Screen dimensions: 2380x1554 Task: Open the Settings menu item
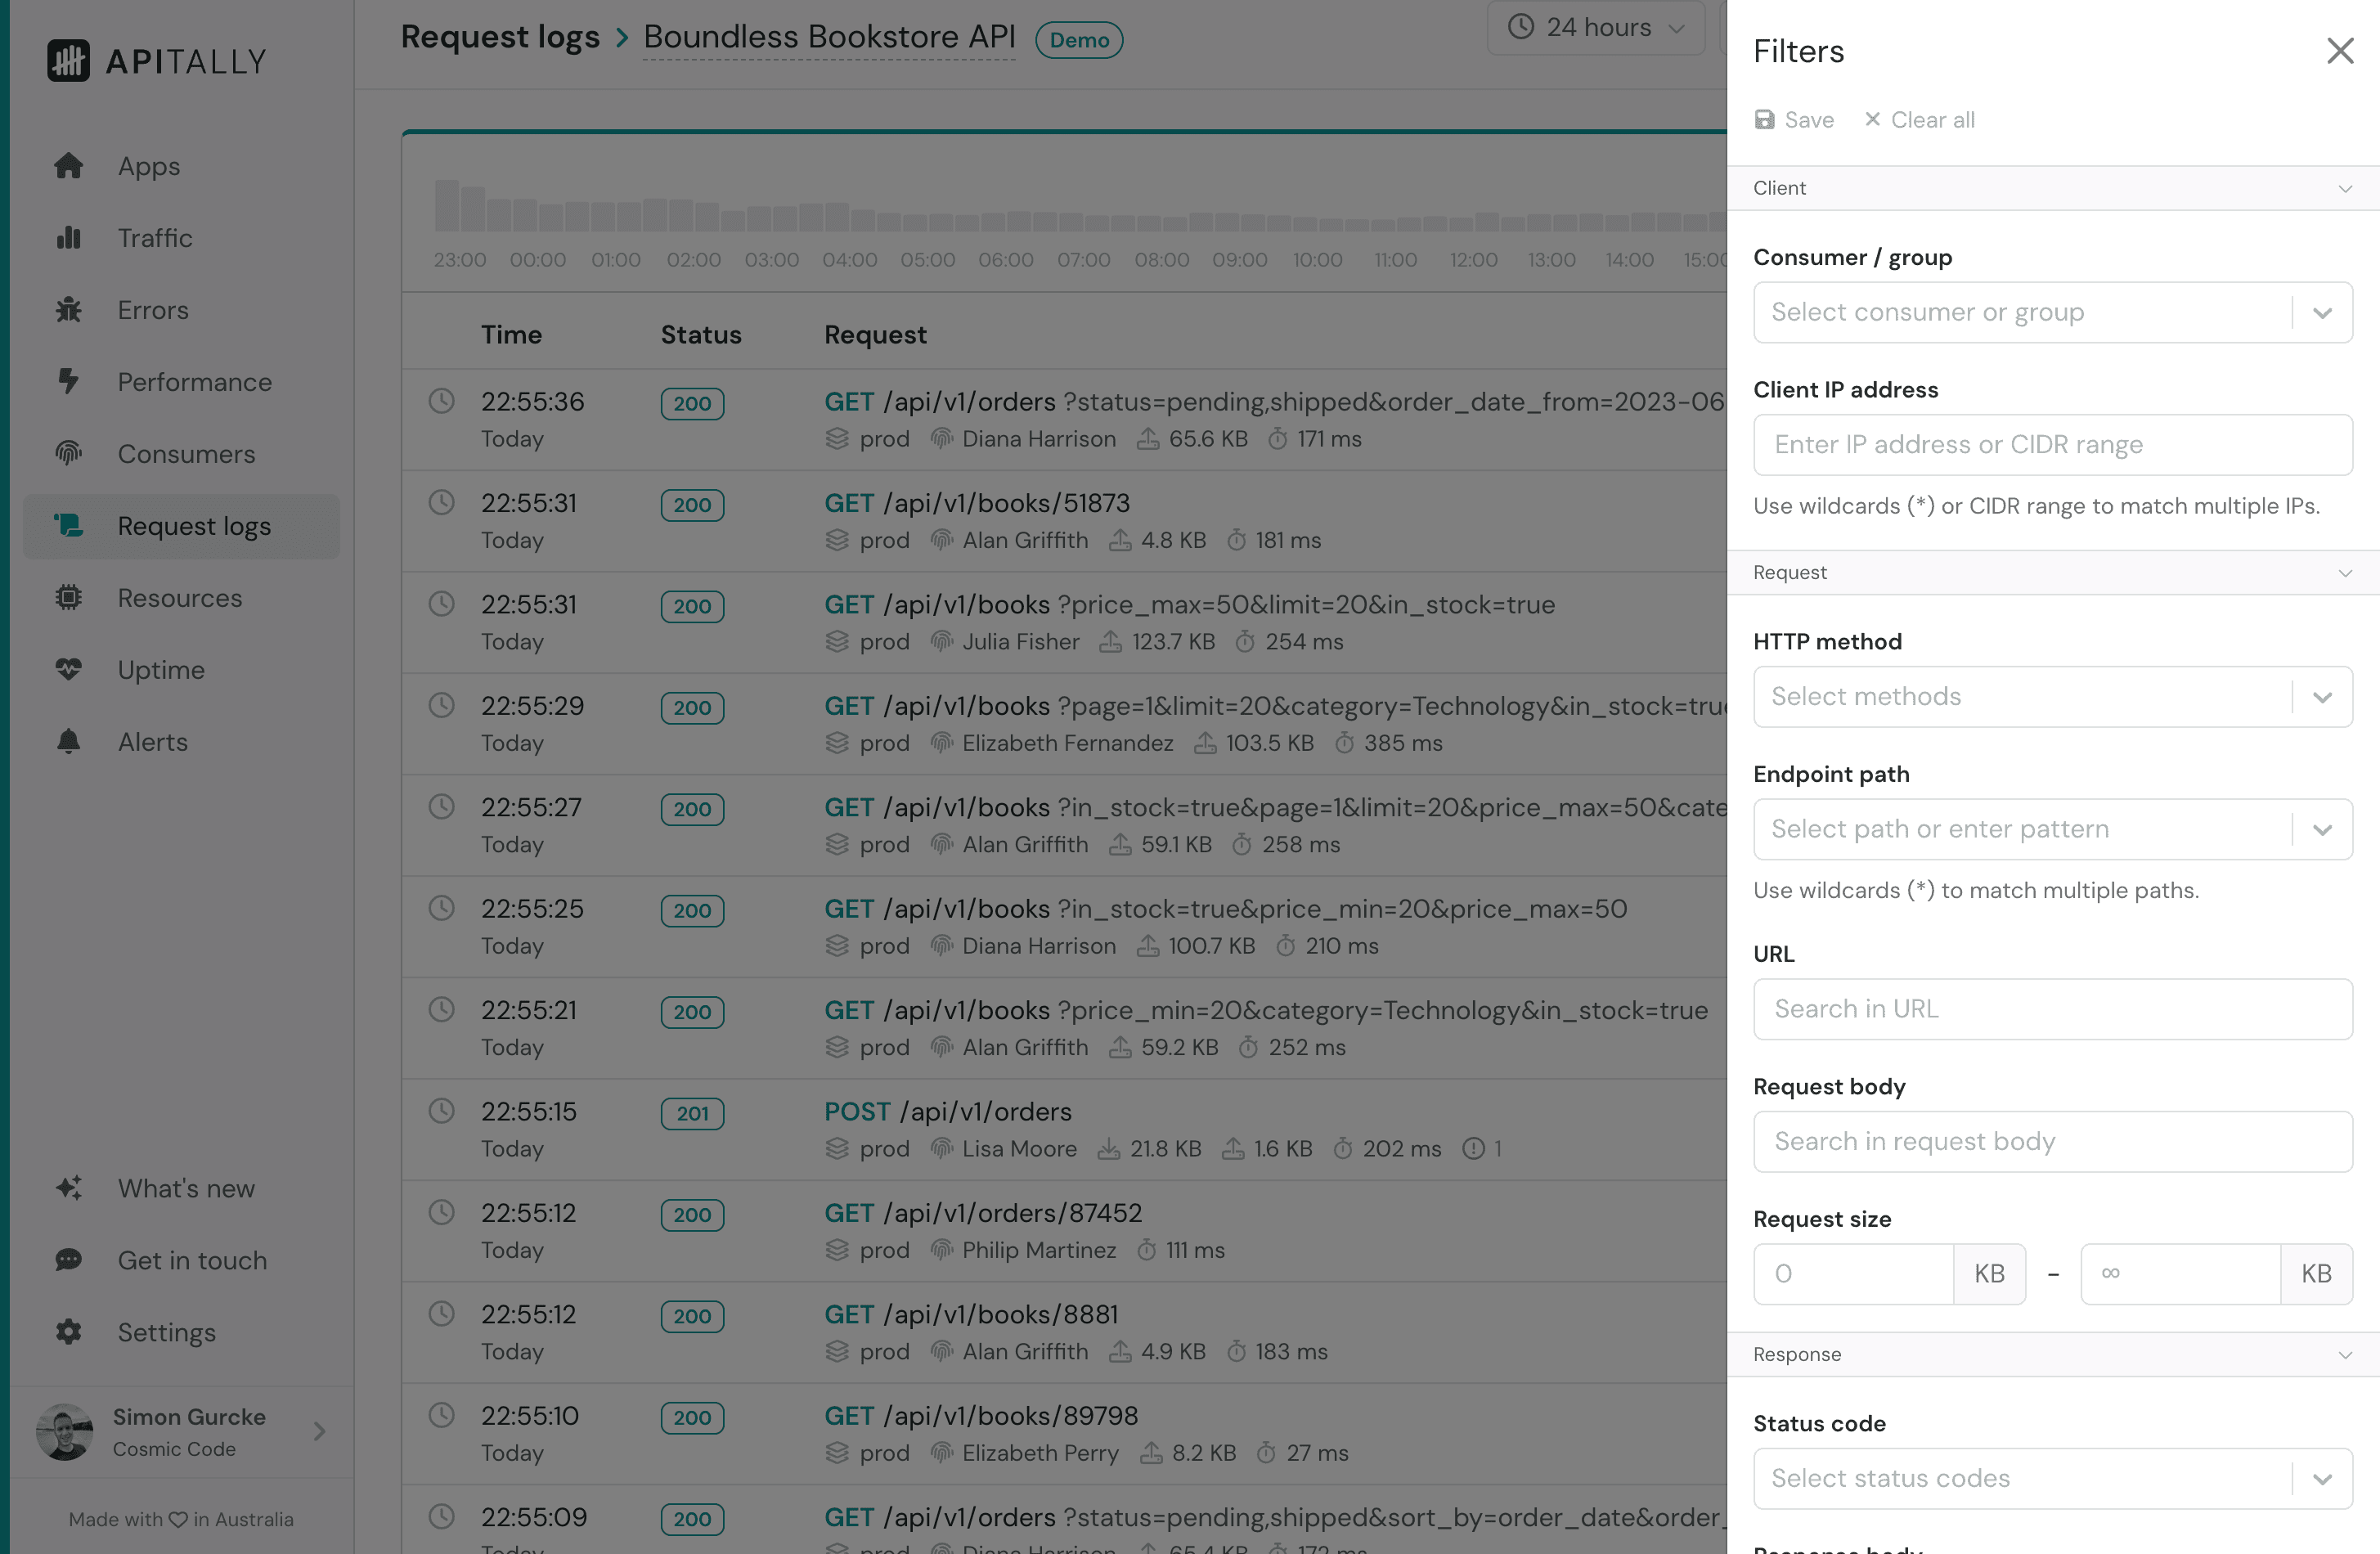166,1332
